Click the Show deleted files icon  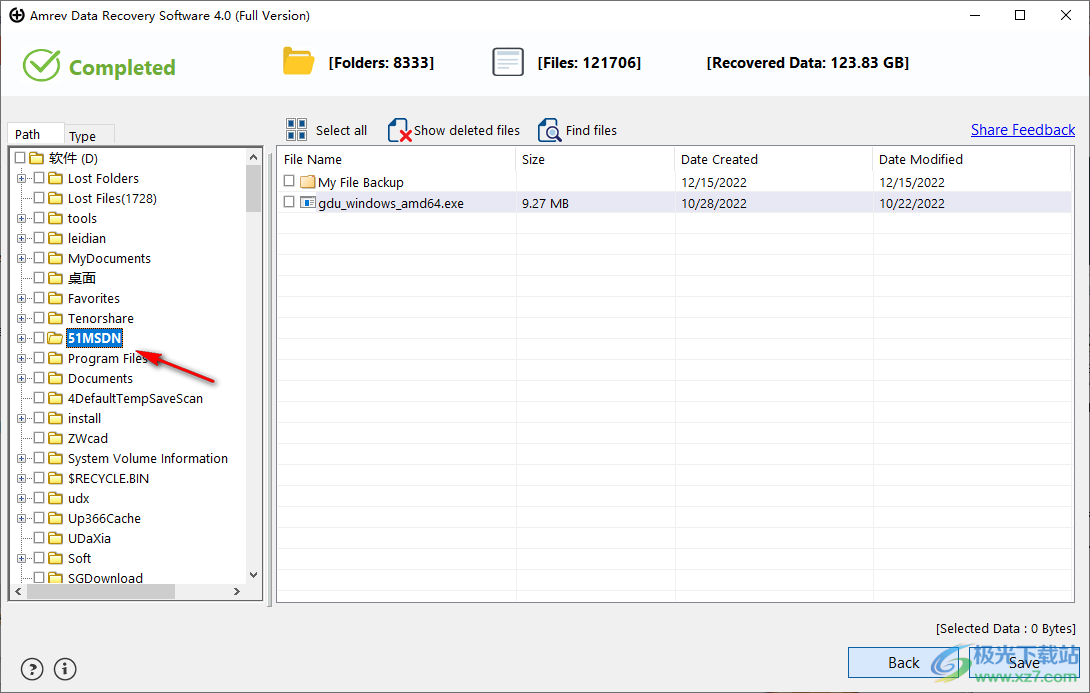tap(400, 130)
